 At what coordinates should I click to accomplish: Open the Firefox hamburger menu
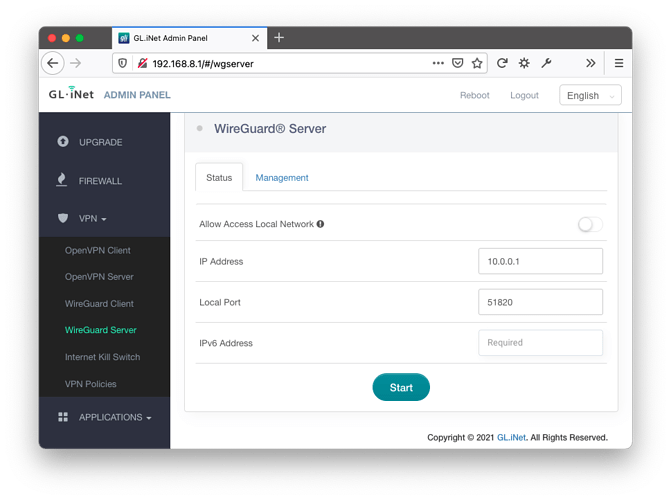click(x=618, y=63)
